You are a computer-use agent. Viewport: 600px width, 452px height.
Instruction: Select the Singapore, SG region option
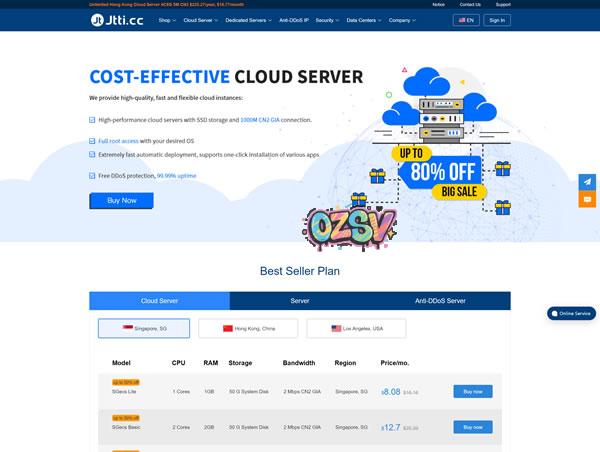point(144,328)
